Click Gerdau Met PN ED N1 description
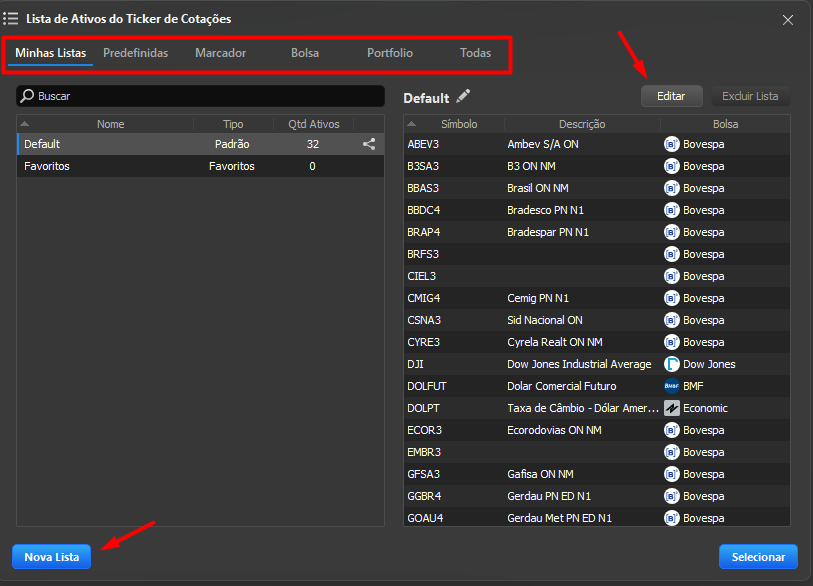 [x=559, y=518]
